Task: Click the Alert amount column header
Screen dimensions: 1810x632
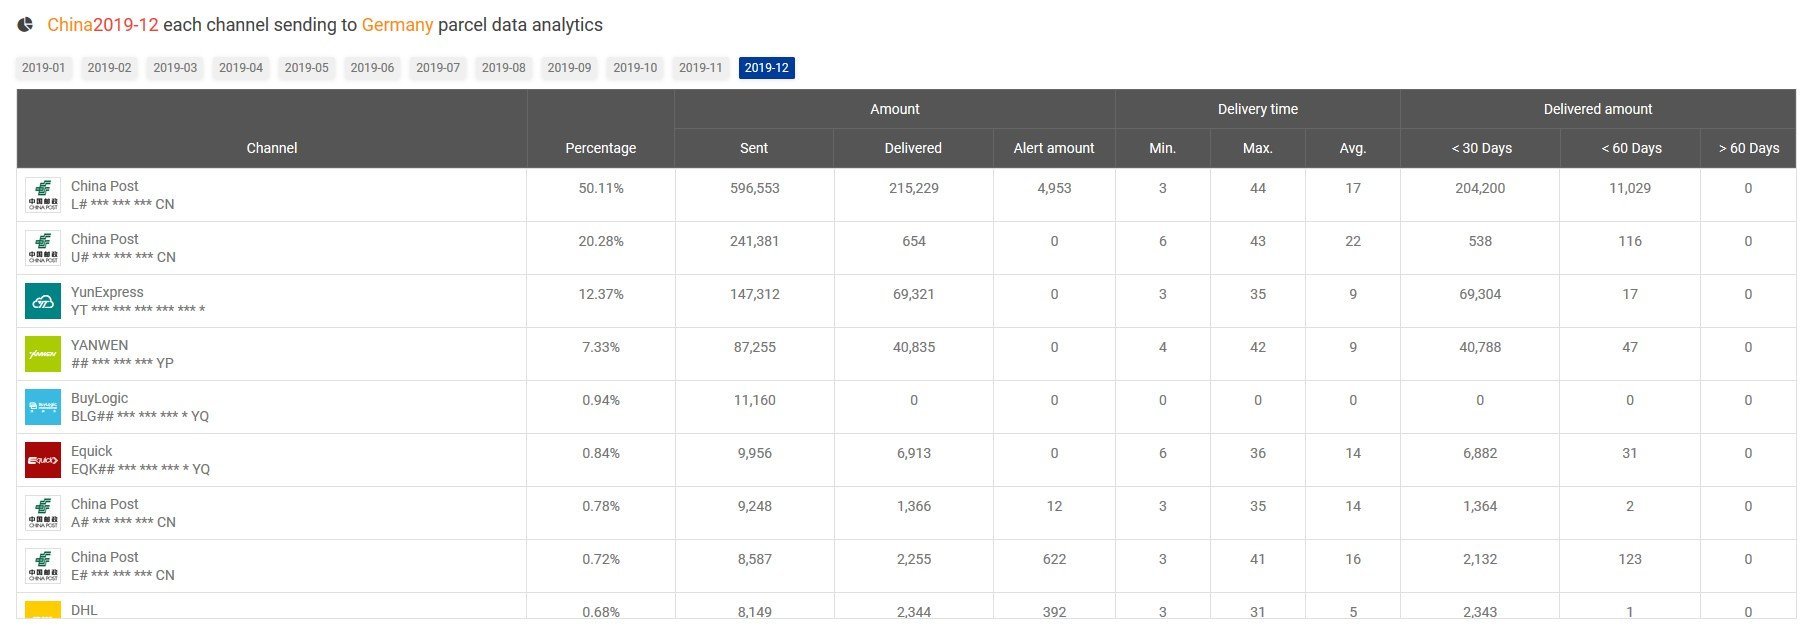Action: [x=1054, y=148]
